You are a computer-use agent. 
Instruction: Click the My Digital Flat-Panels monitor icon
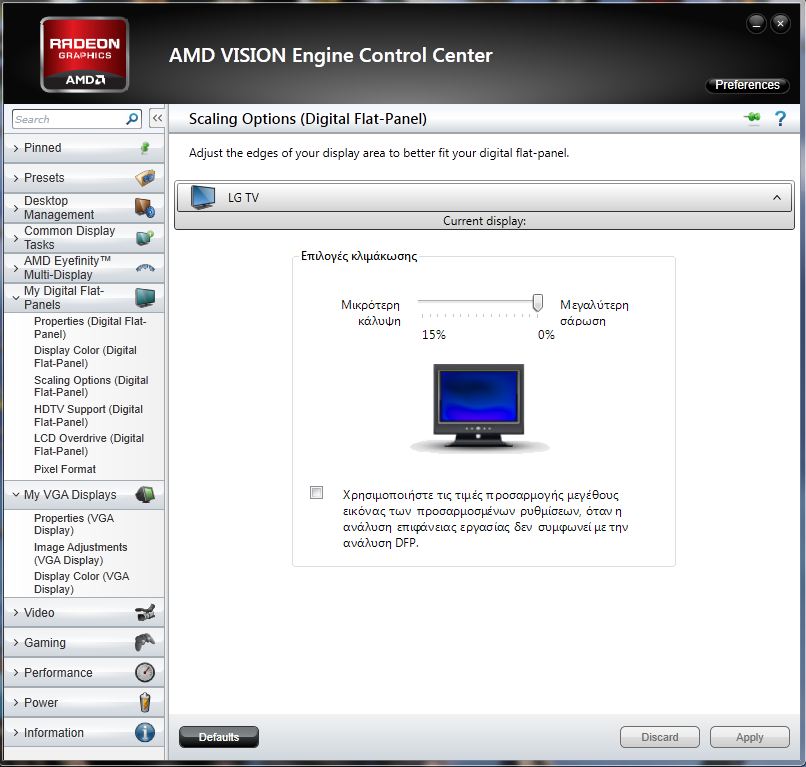(145, 297)
